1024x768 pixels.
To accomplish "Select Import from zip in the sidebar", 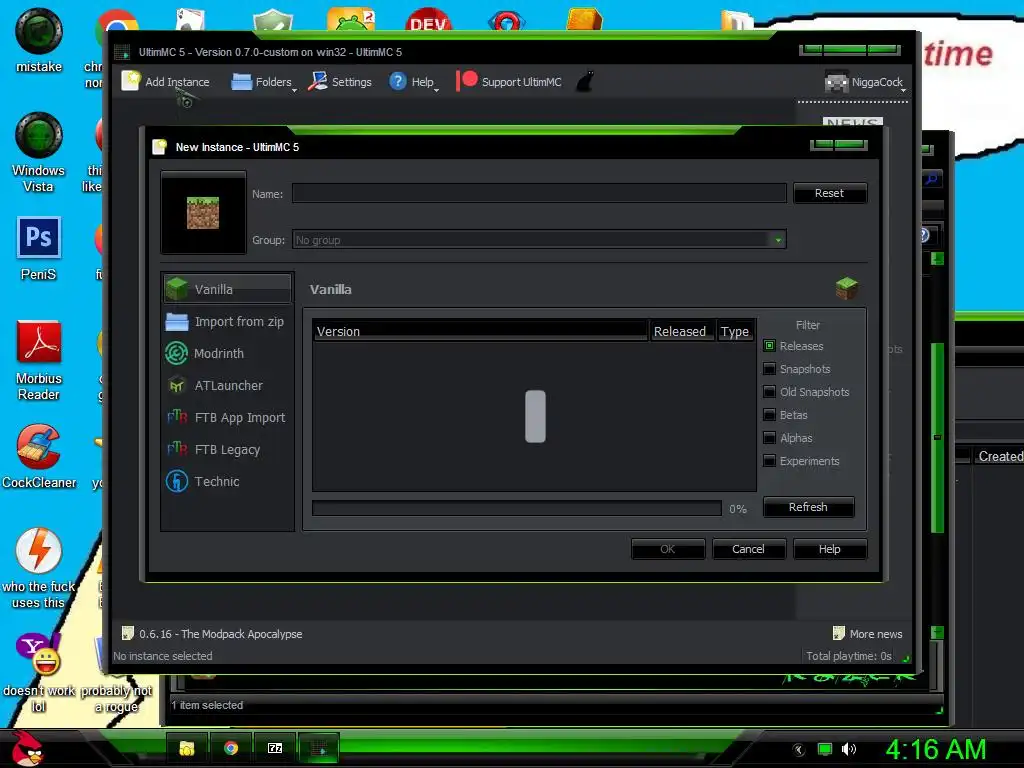I will [227, 321].
